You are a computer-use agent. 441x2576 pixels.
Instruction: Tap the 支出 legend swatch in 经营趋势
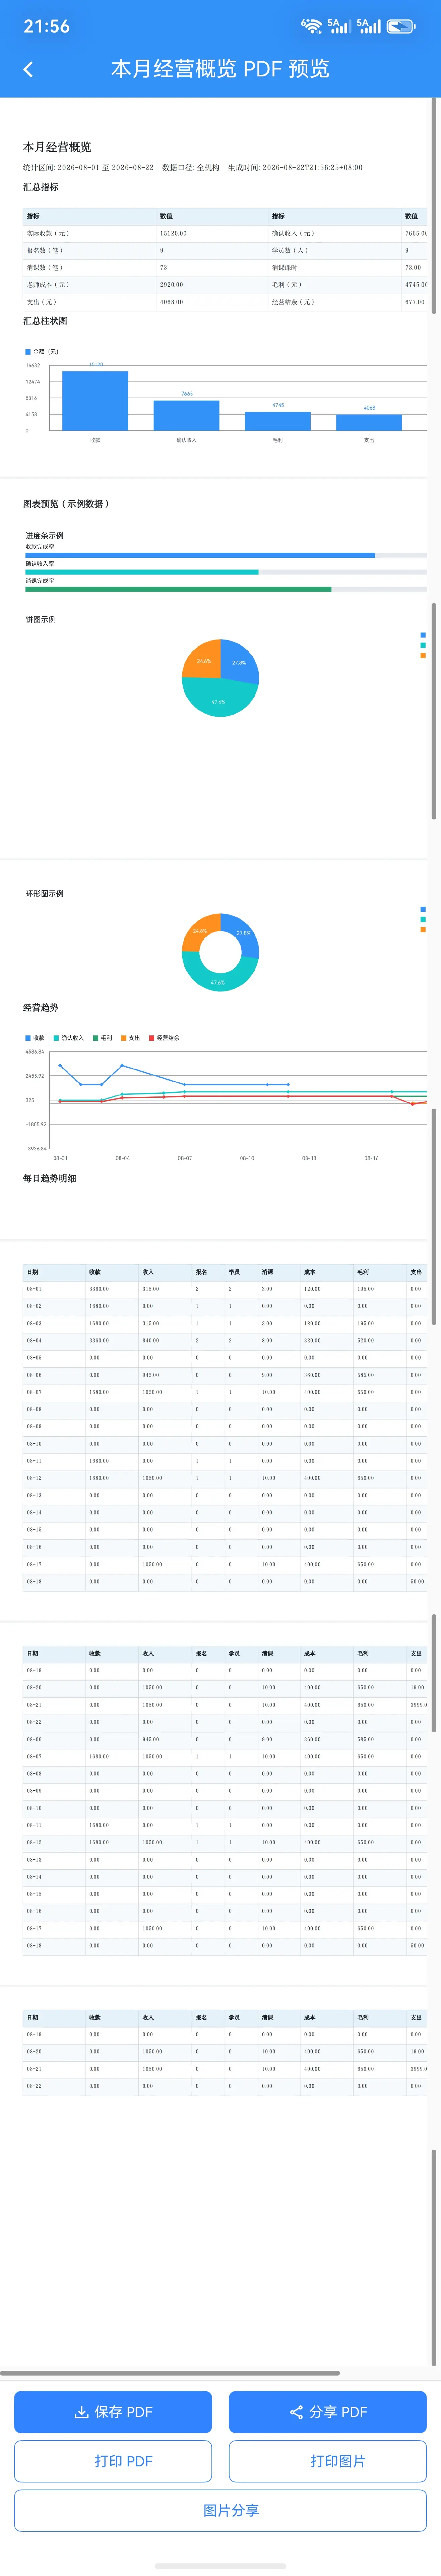pyautogui.click(x=124, y=1038)
